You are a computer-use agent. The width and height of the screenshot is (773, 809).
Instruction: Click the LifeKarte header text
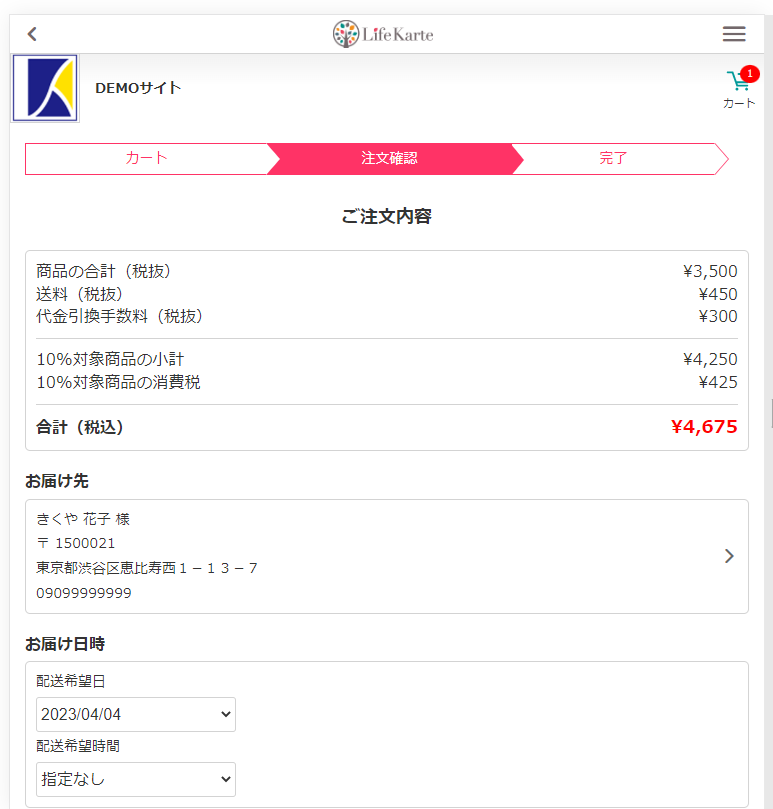point(397,35)
